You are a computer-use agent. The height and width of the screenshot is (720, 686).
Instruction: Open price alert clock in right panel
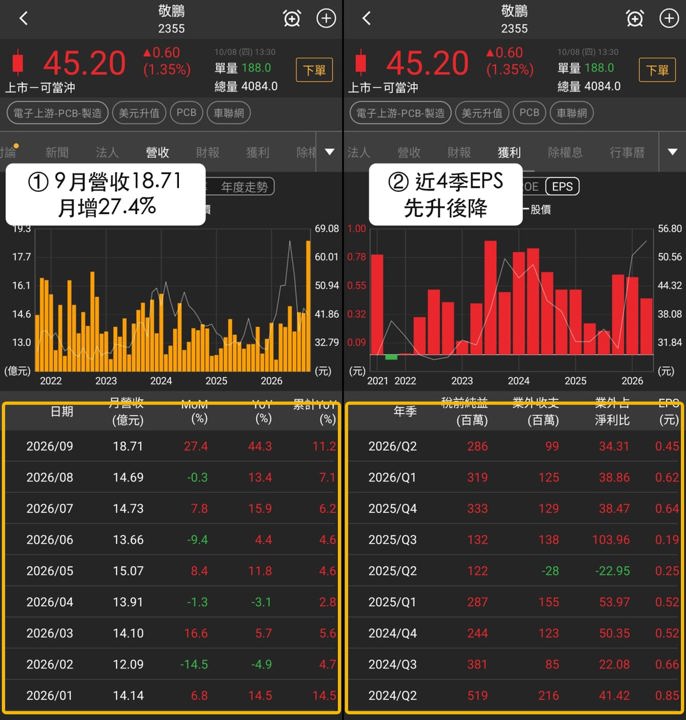(635, 18)
